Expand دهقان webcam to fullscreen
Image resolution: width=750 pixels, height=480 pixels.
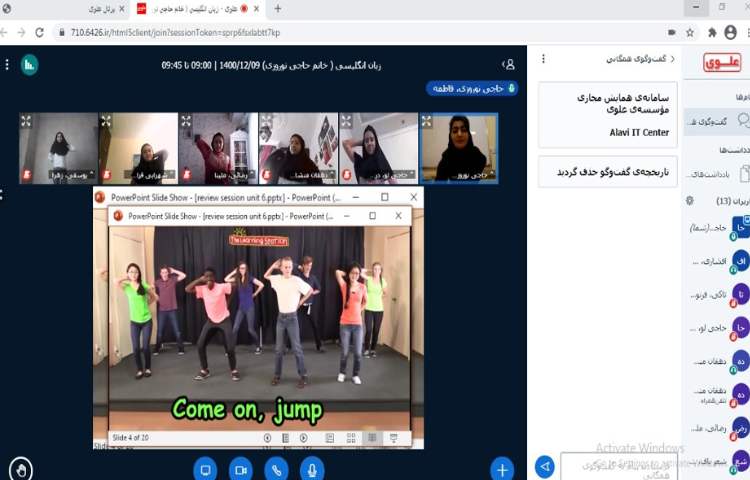pyautogui.click(x=266, y=121)
